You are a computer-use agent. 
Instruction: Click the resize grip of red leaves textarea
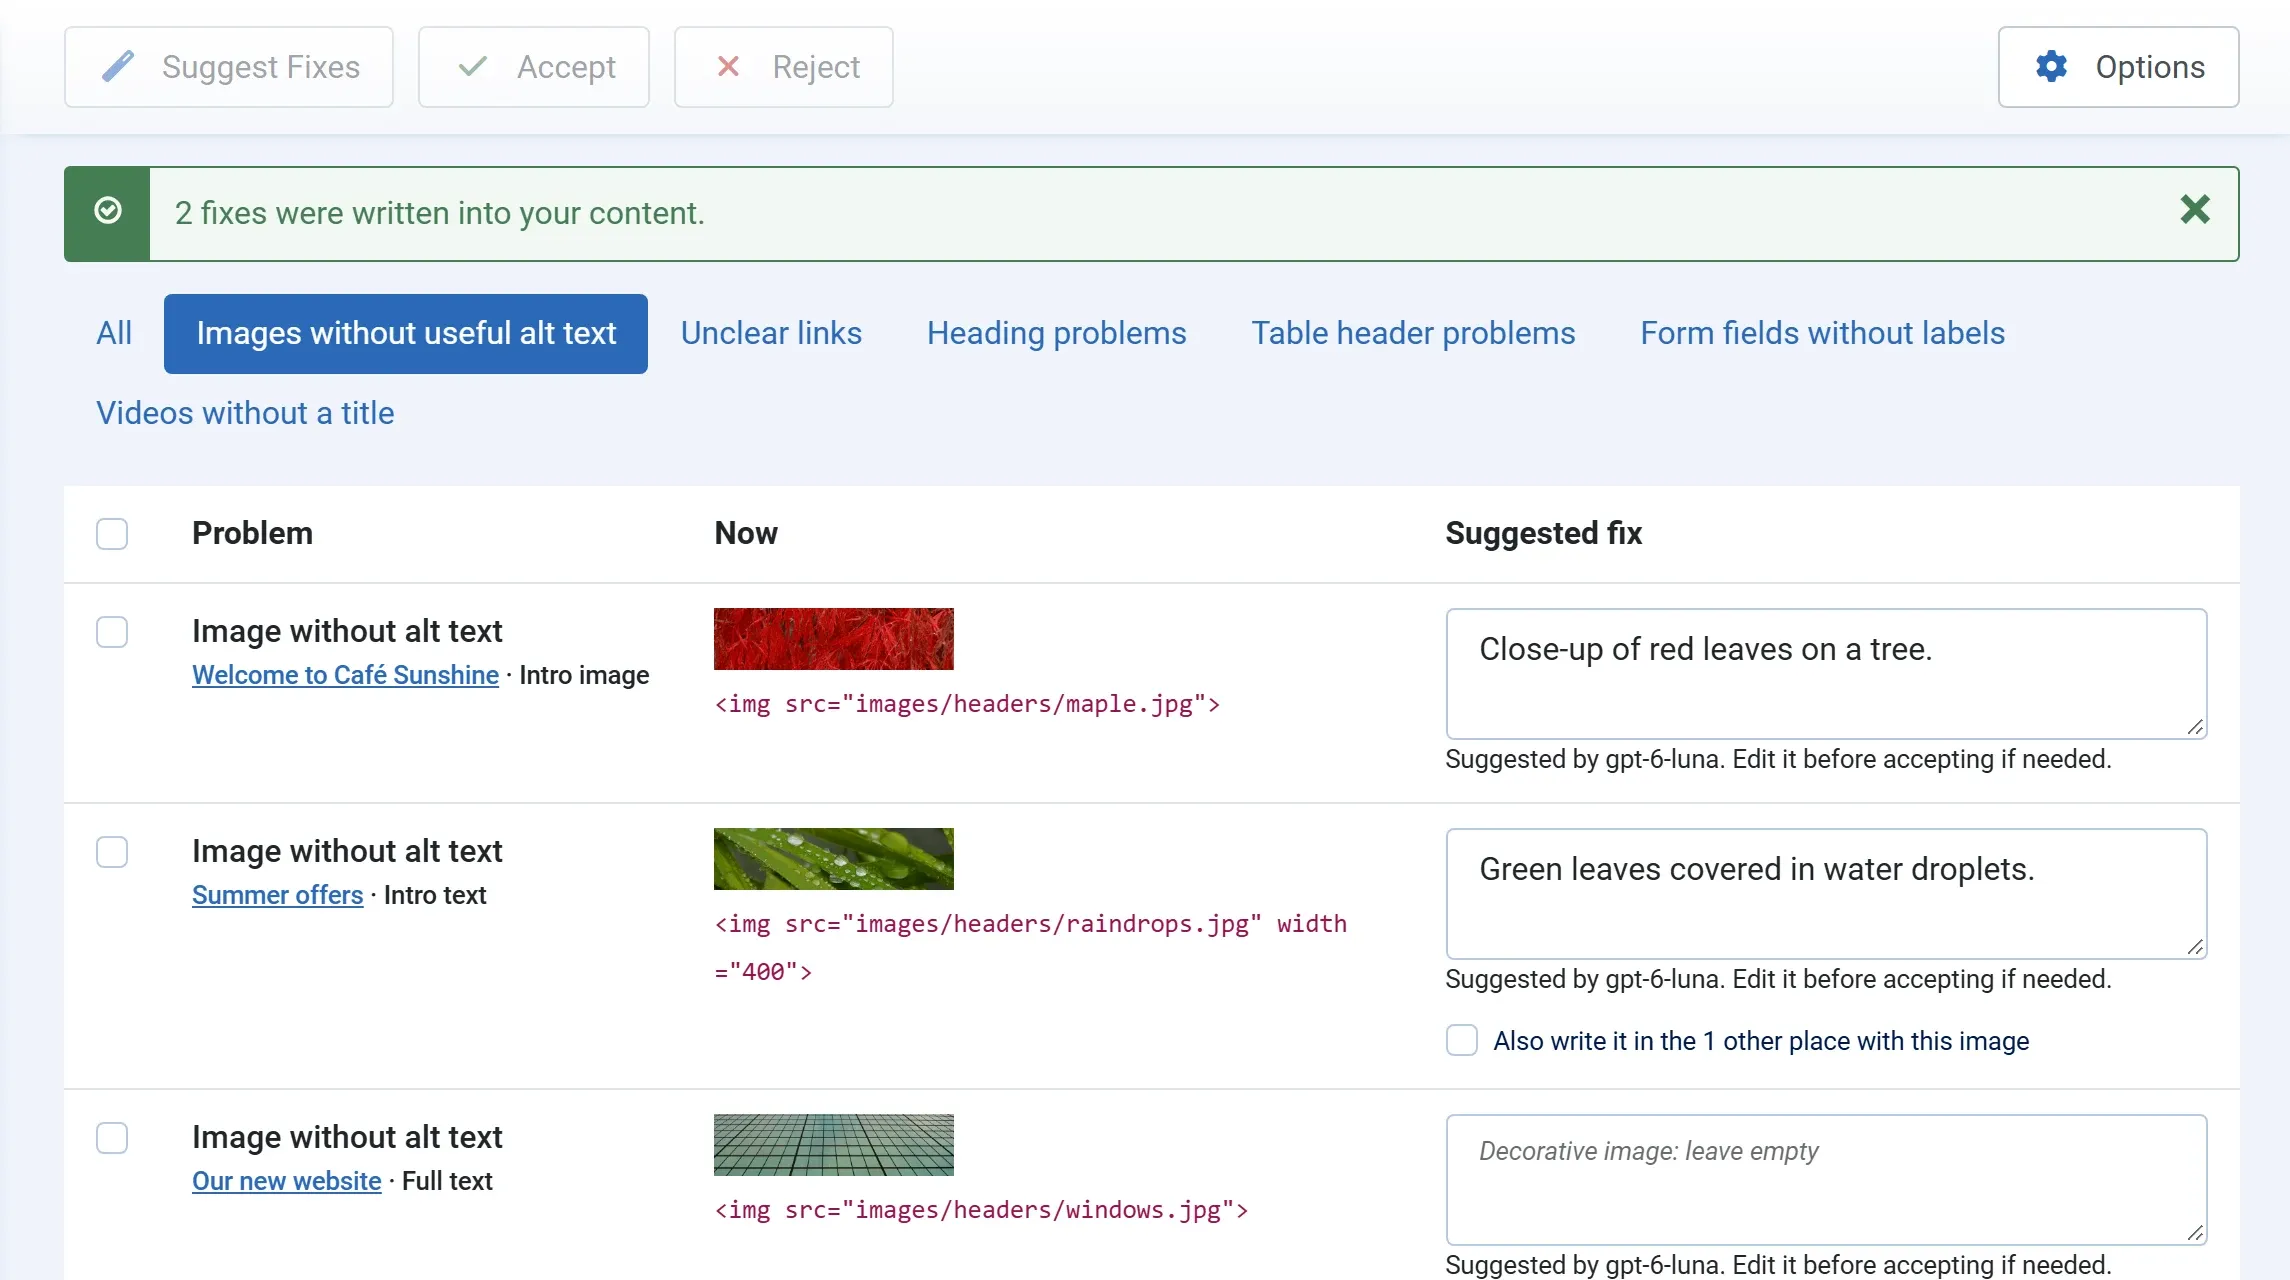[2195, 727]
